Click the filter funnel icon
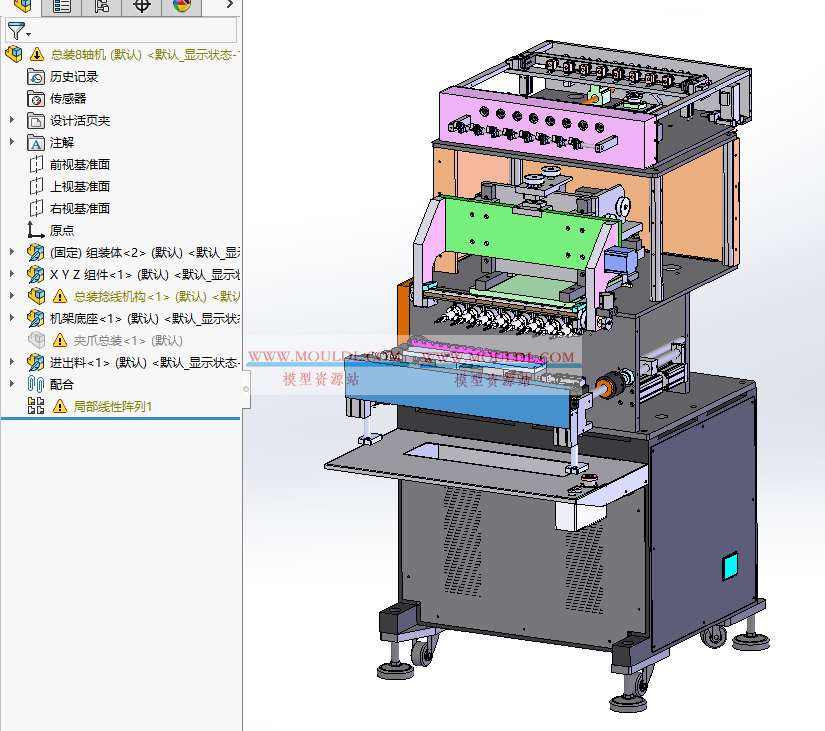Screen dimensions: 825x731 click(x=16, y=29)
